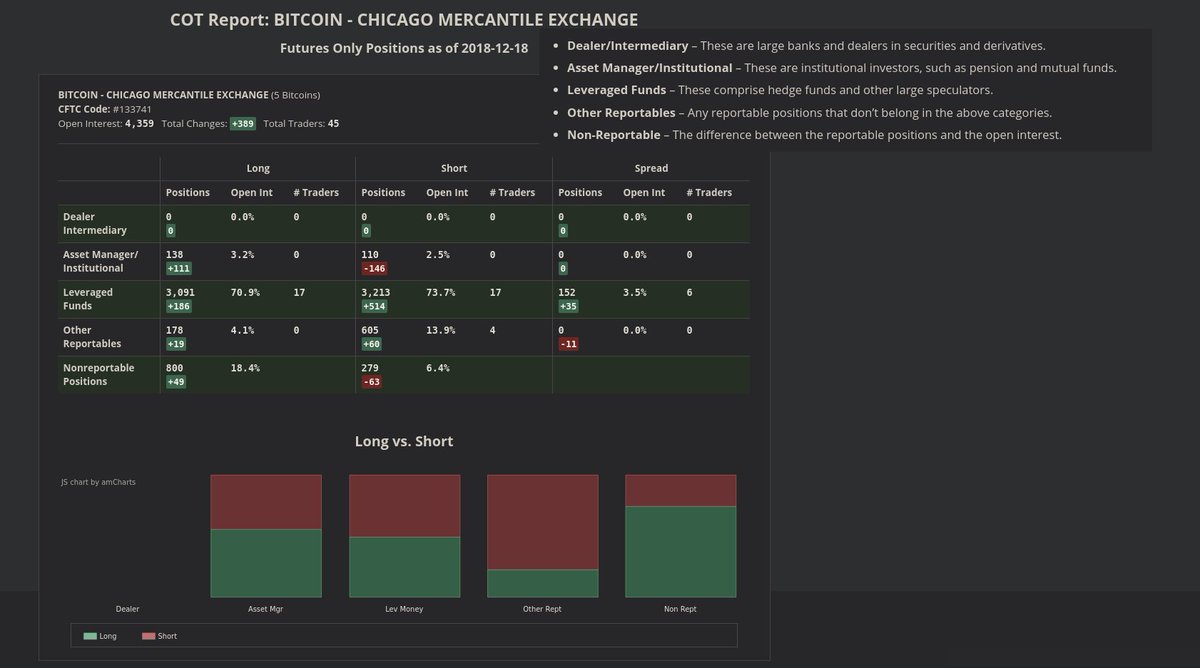
Task: Click the Asset Mgr axis label
Action: pos(265,609)
